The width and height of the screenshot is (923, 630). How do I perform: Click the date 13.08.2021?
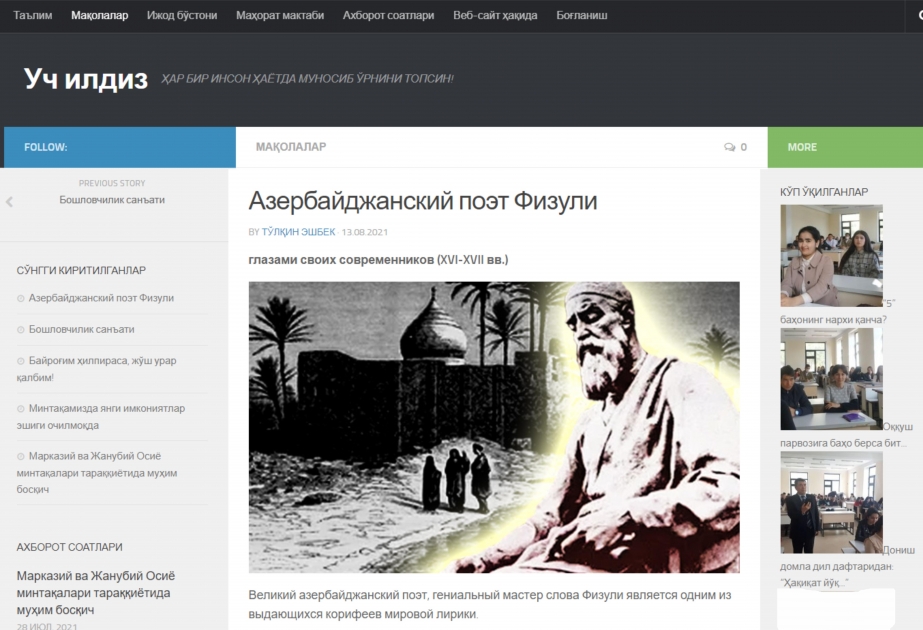(364, 232)
